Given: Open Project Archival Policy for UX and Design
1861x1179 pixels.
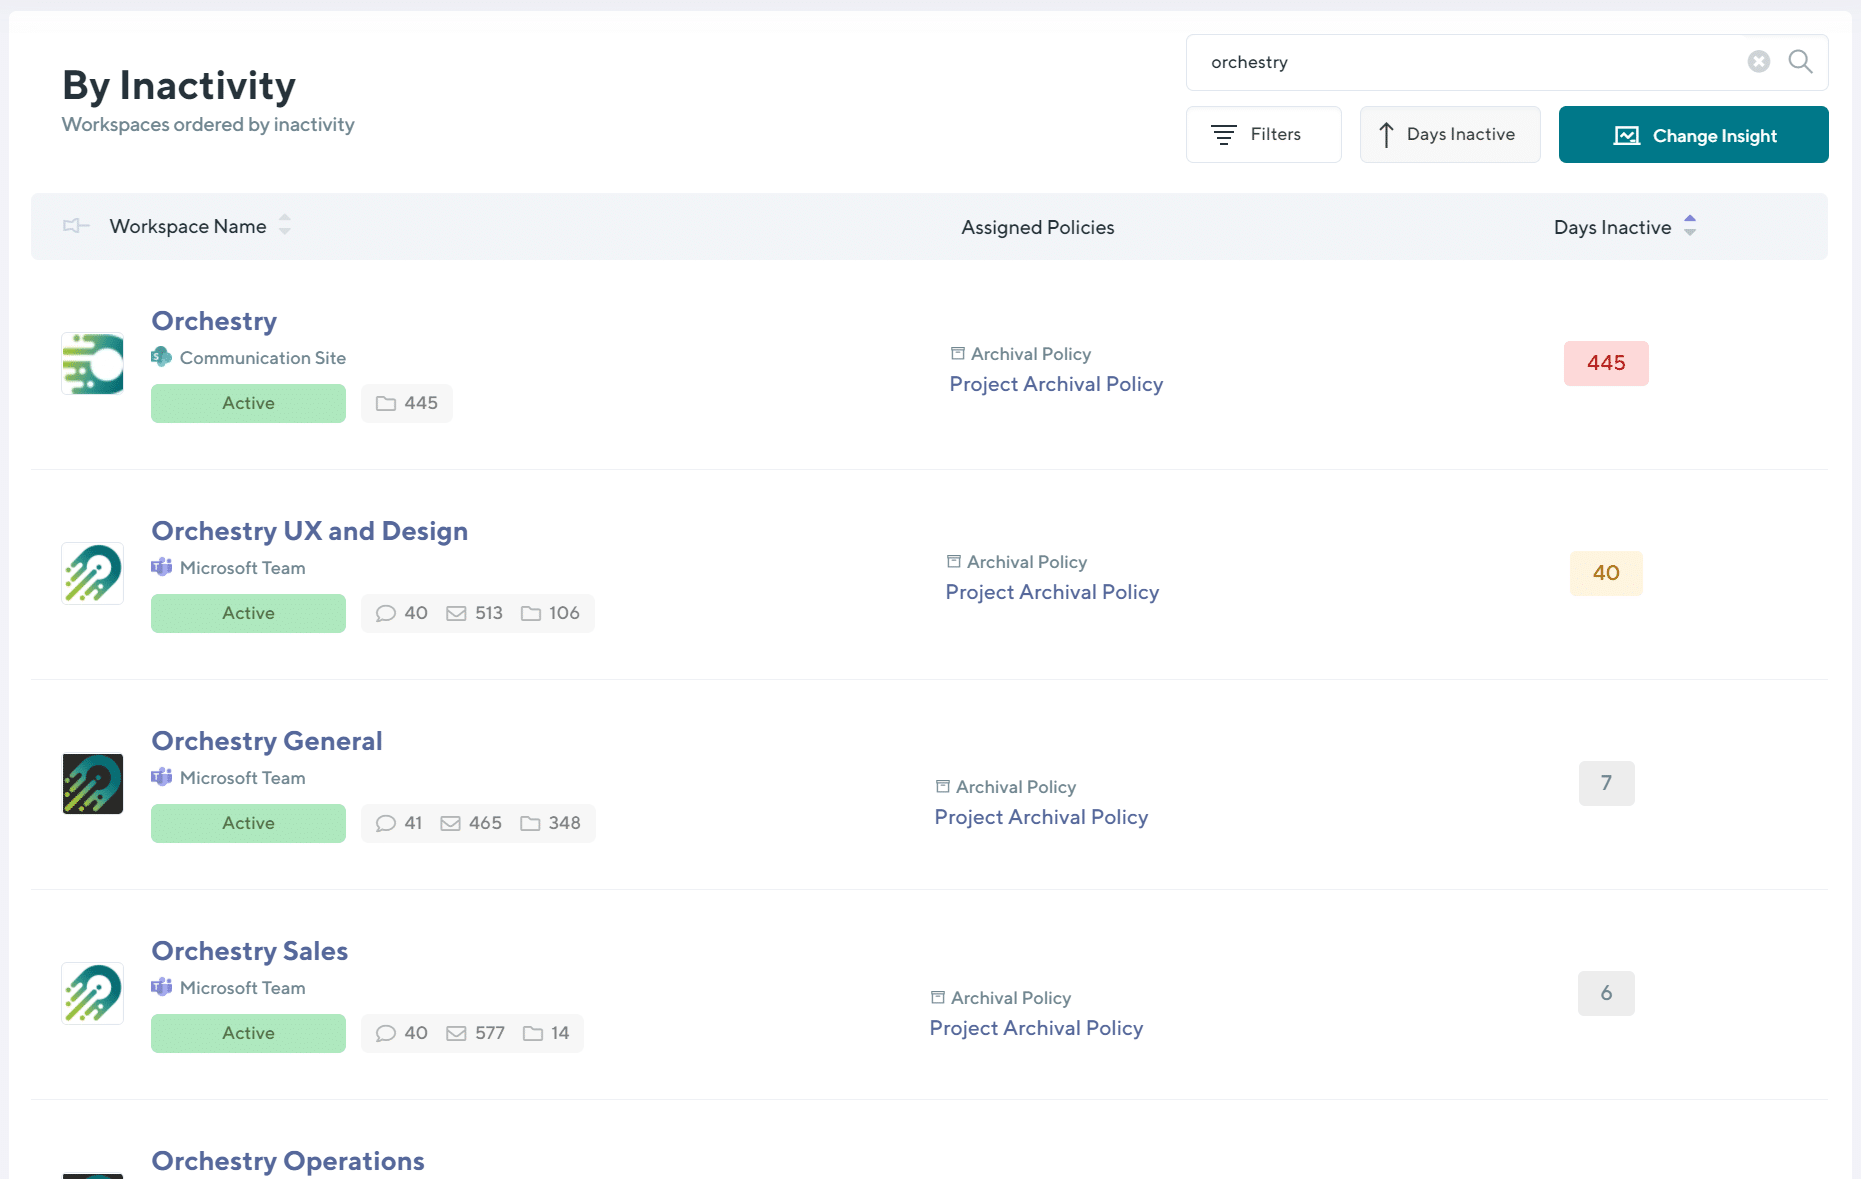Looking at the screenshot, I should pos(1052,592).
